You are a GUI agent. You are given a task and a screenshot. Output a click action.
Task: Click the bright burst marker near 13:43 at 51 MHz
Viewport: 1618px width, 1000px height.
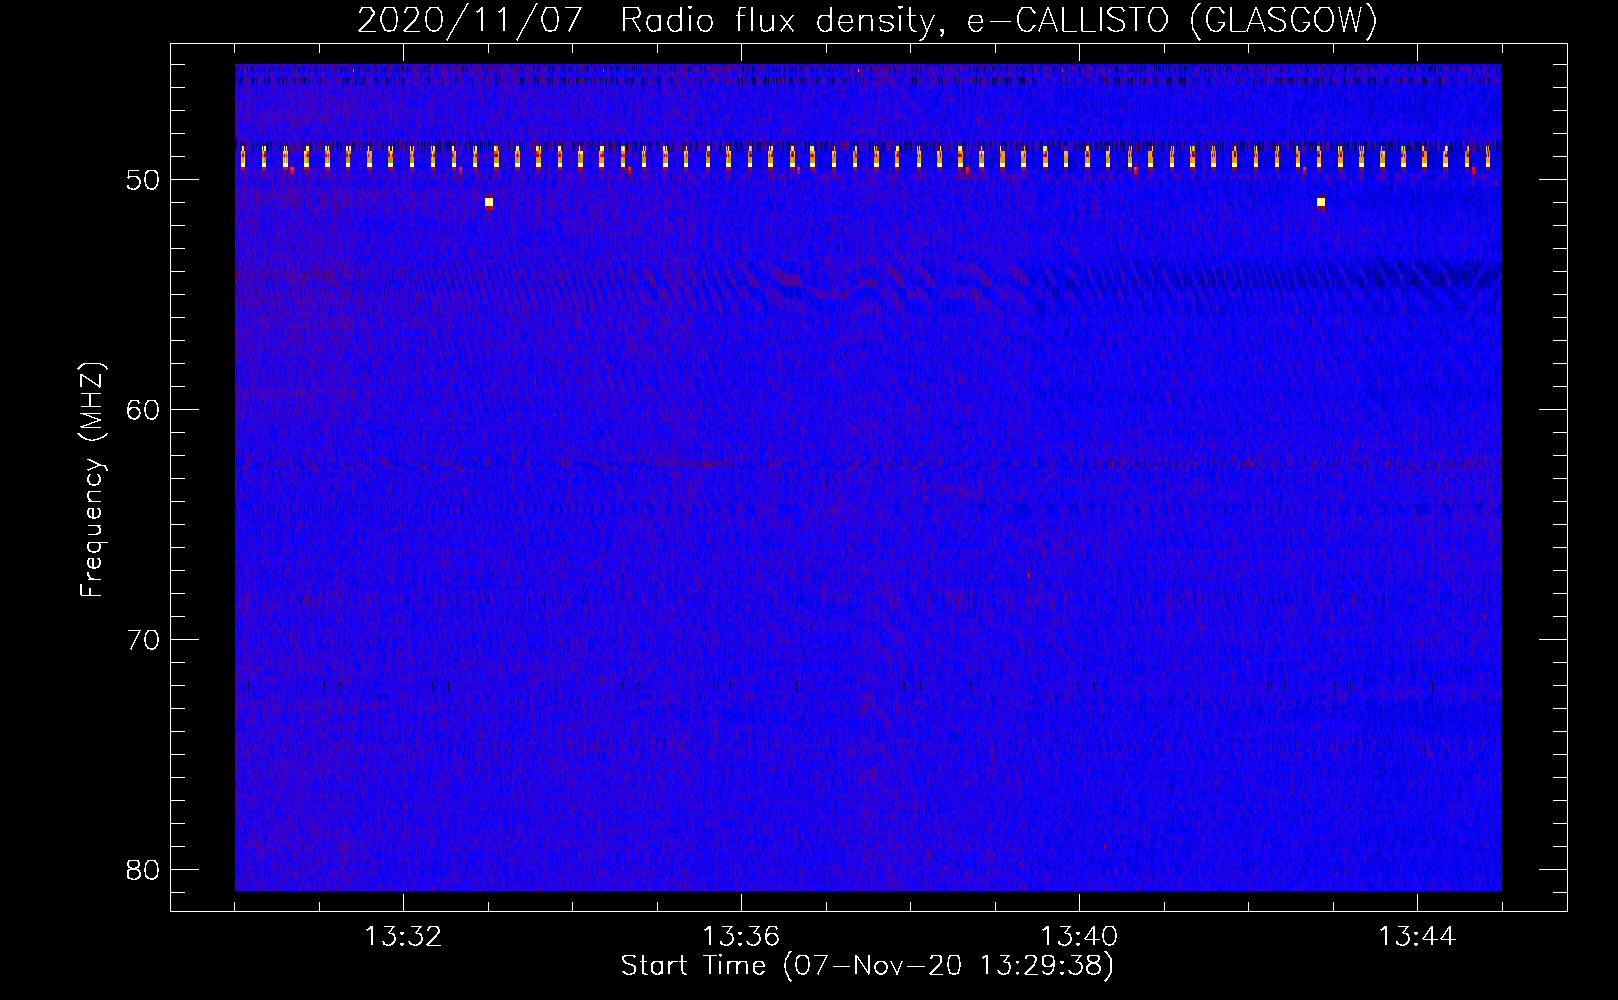point(1321,202)
